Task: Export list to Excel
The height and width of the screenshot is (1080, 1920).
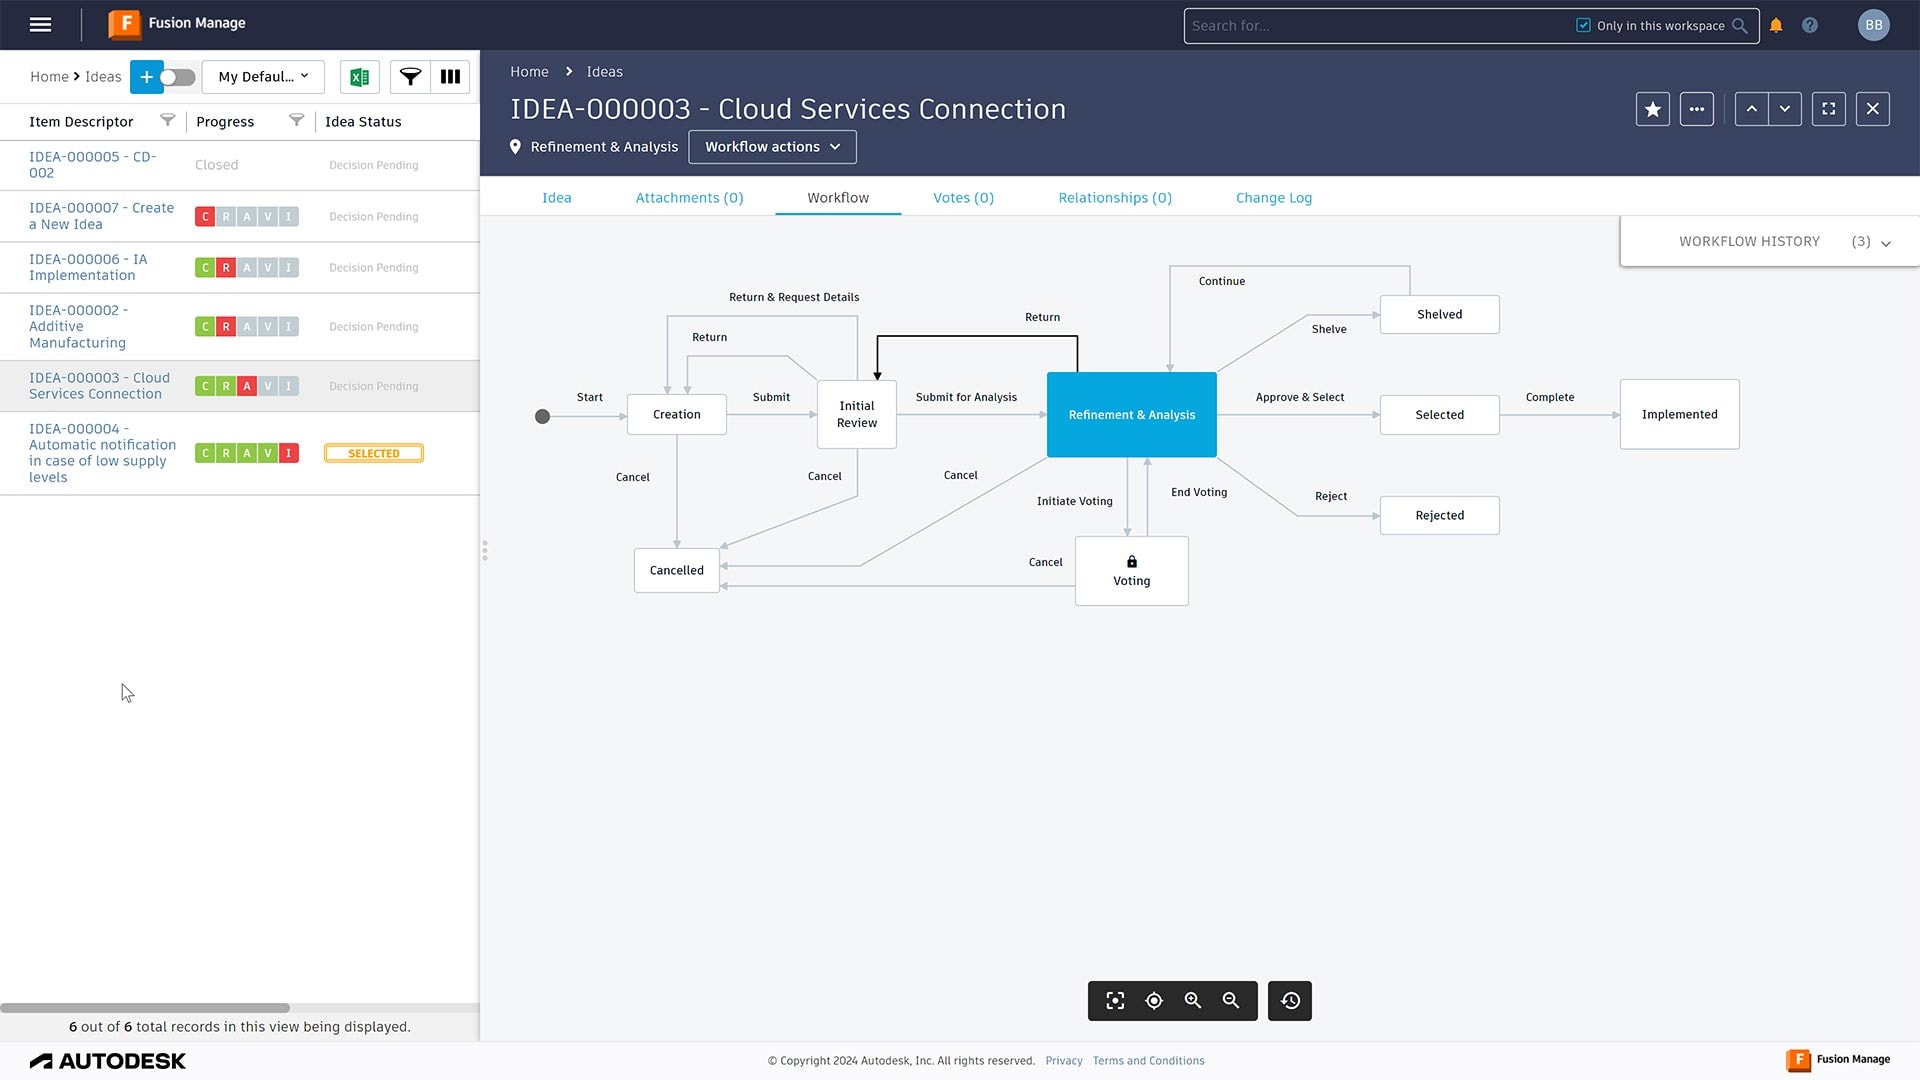Action: point(360,77)
